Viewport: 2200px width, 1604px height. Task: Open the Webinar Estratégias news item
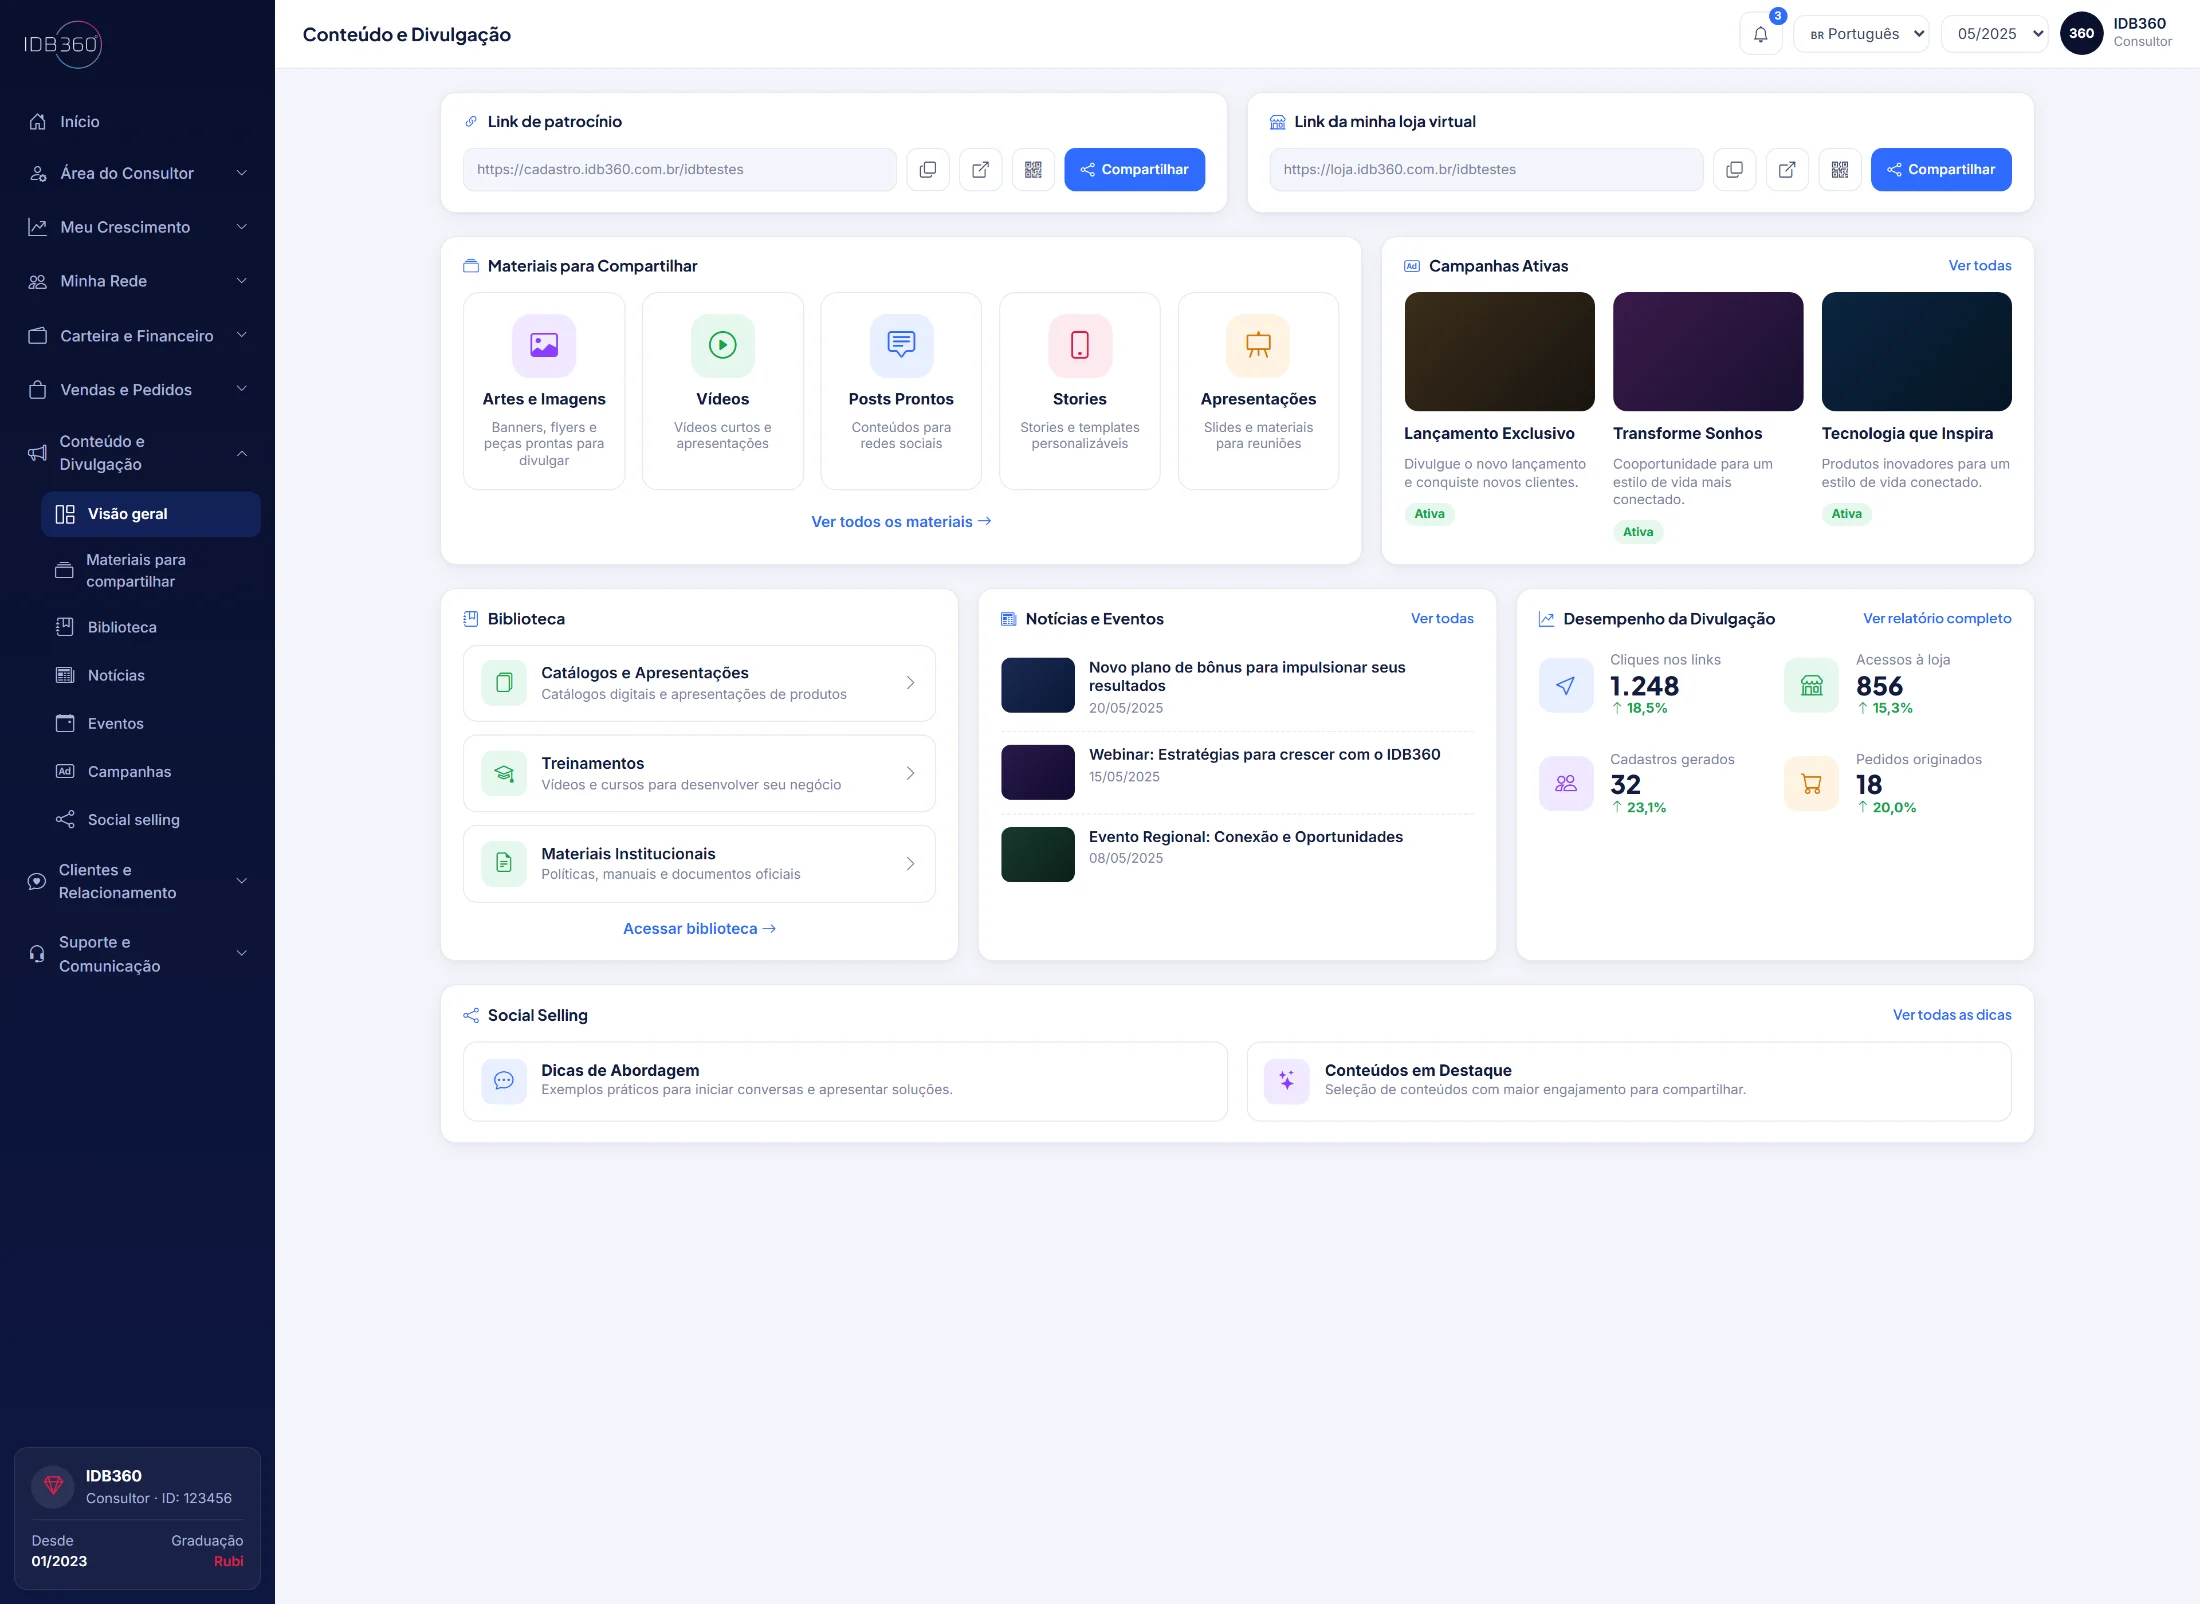click(1237, 772)
